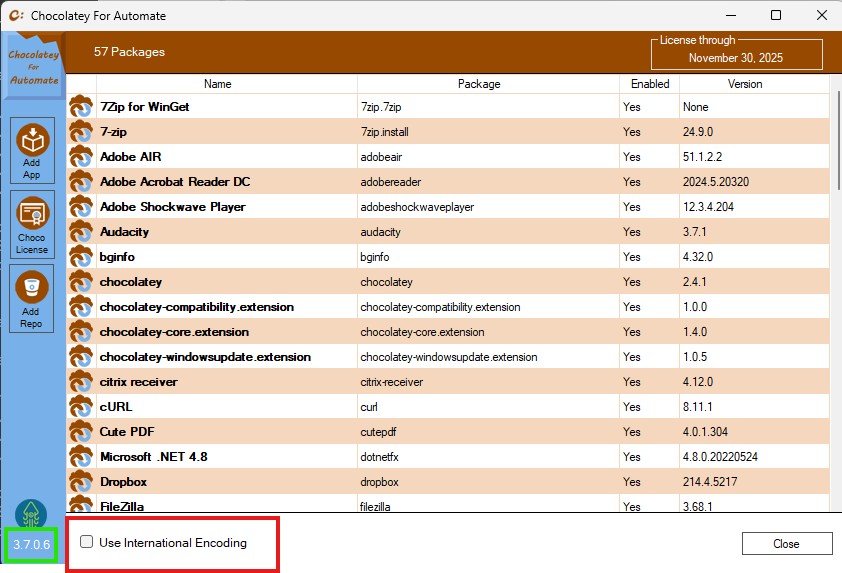Click the package icon for cURL
Screen dimensions: 842x573
coord(81,407)
